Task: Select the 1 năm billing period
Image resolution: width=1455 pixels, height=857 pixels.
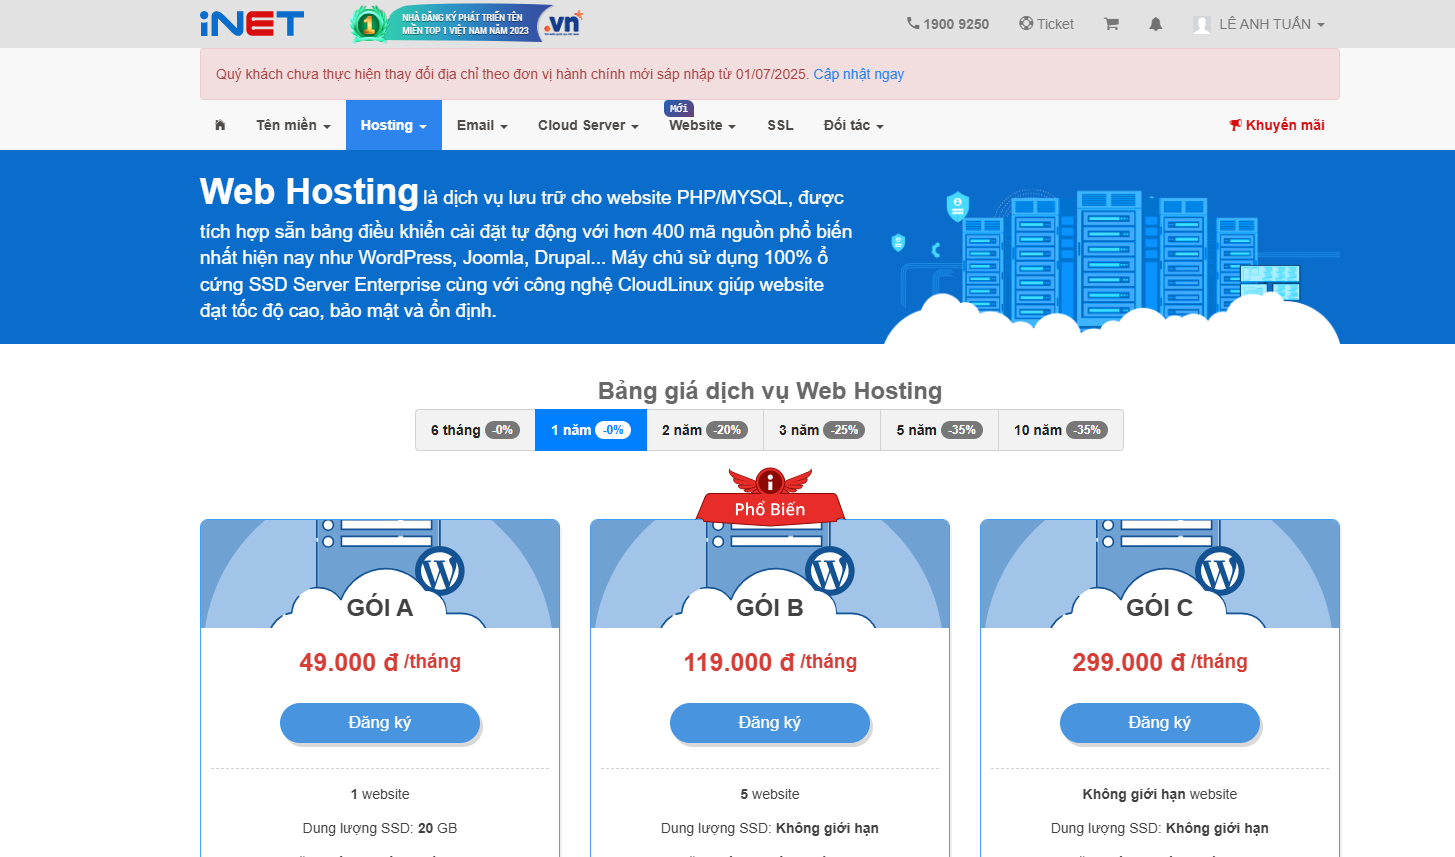Action: click(591, 430)
